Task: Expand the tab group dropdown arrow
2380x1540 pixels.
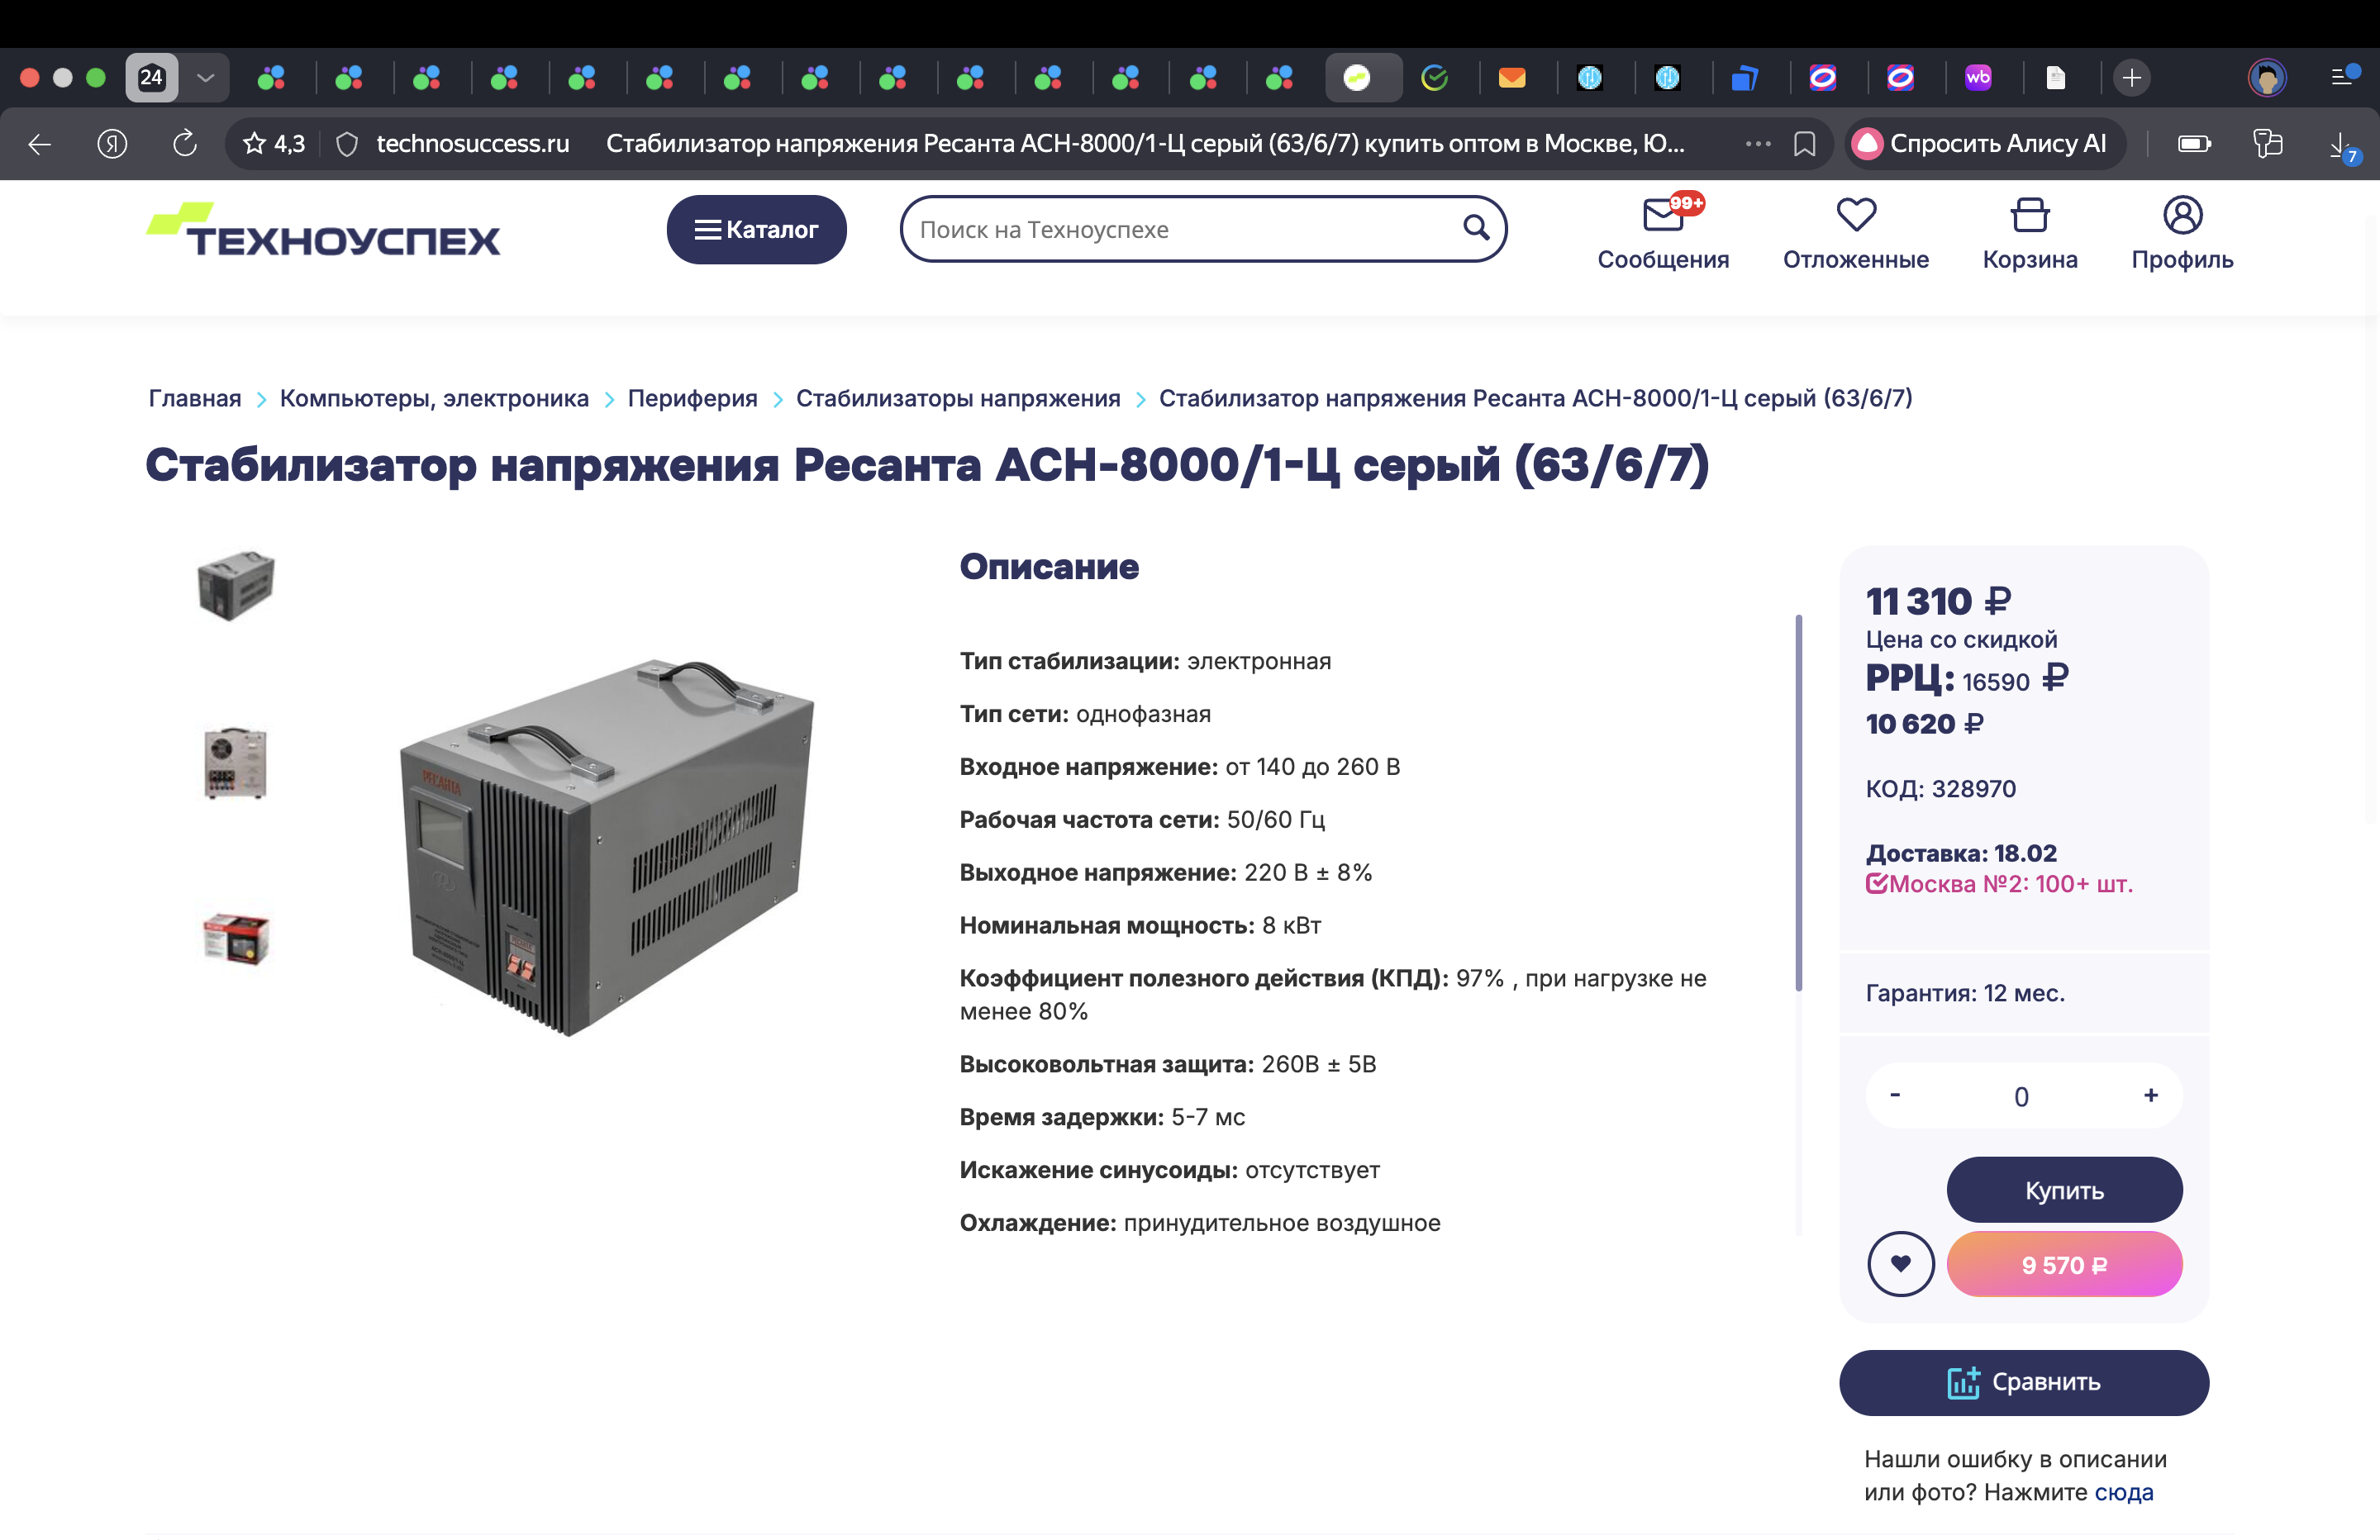Action: pyautogui.click(x=206, y=78)
